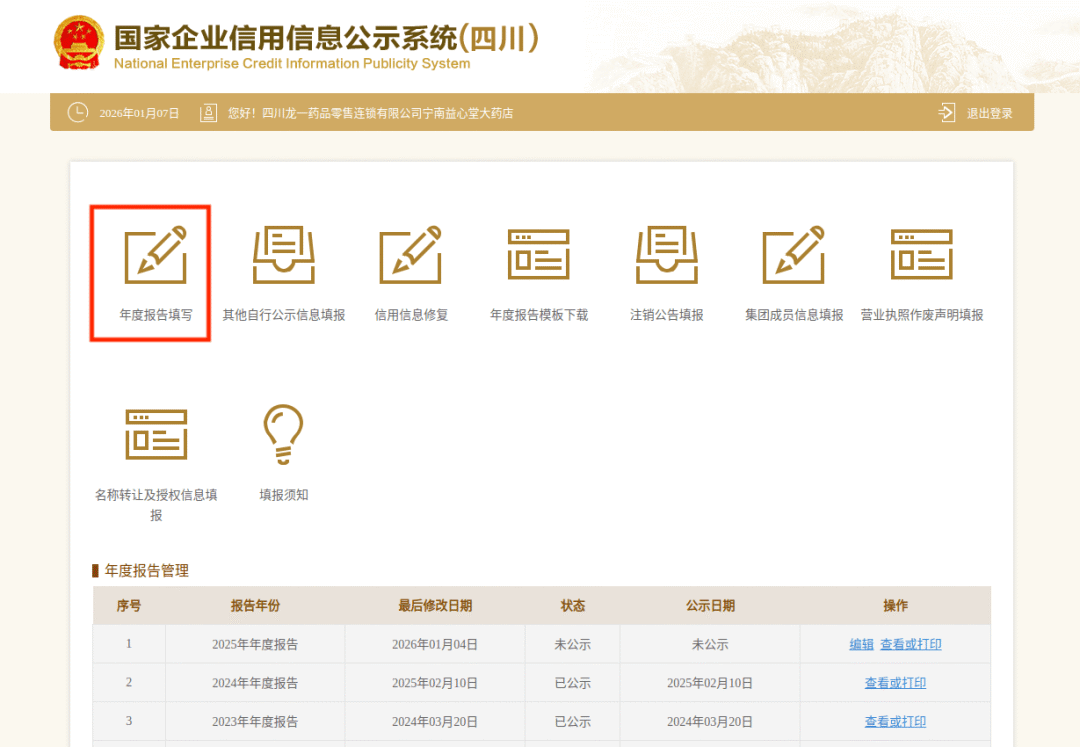This screenshot has height=747, width=1080.
Task: Click the logout arrow icon beside 退出登录
Action: pos(946,113)
